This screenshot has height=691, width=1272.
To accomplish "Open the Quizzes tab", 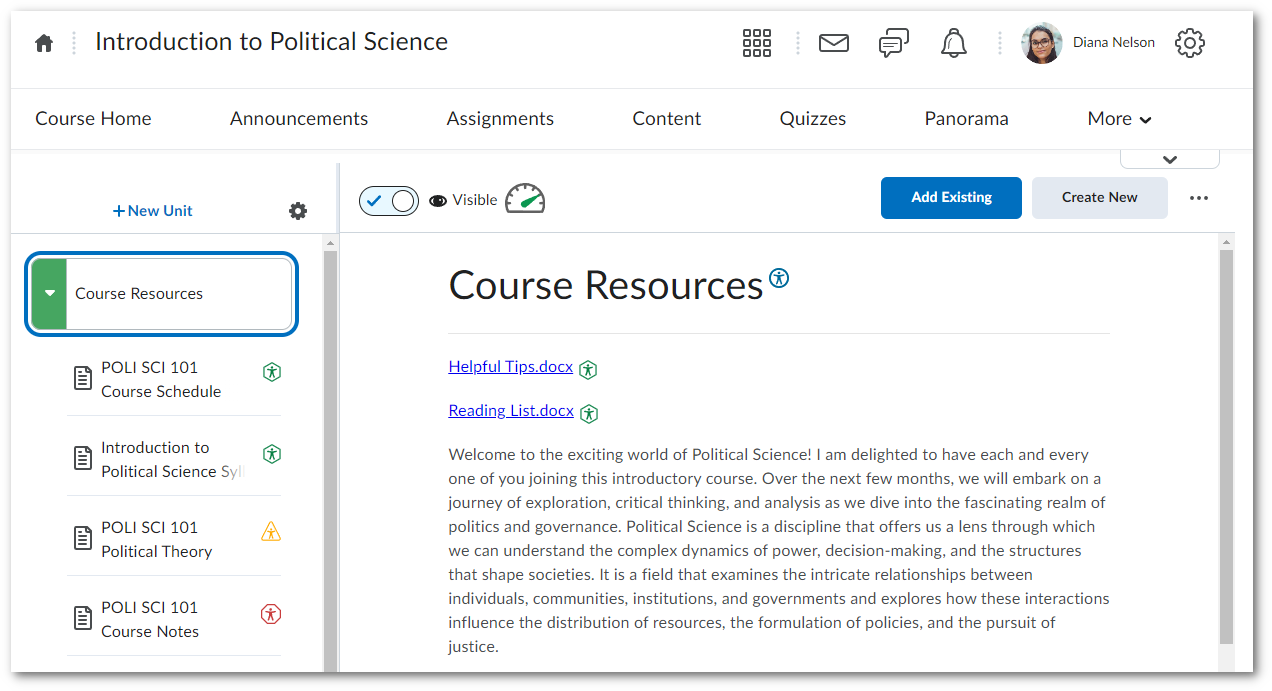I will click(812, 119).
